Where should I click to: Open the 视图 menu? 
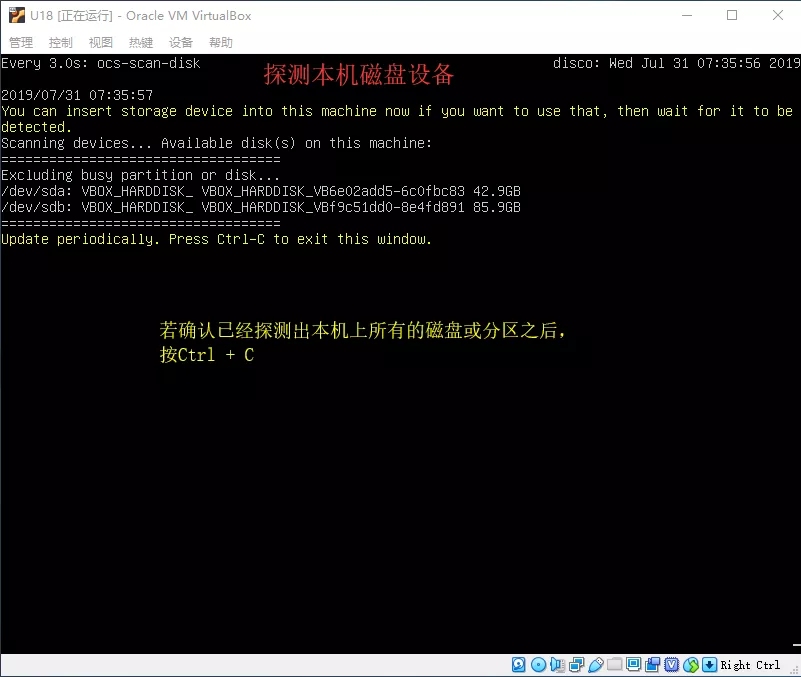[x=101, y=43]
